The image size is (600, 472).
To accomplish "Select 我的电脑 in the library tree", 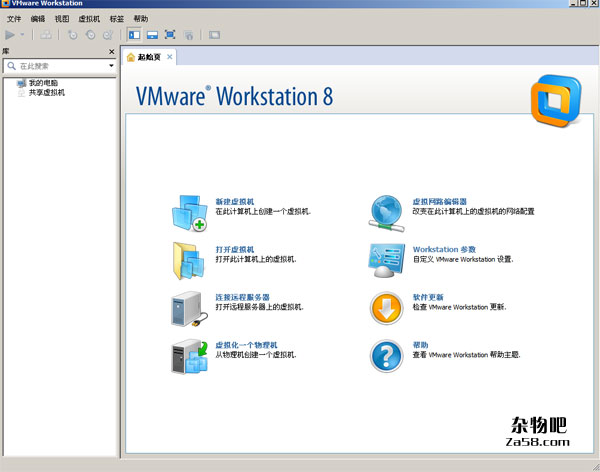I will click(43, 83).
